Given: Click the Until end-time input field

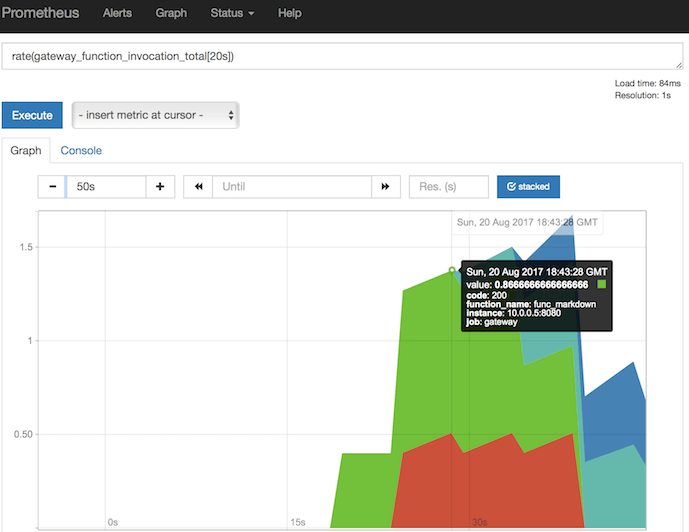Looking at the screenshot, I should 292,187.
